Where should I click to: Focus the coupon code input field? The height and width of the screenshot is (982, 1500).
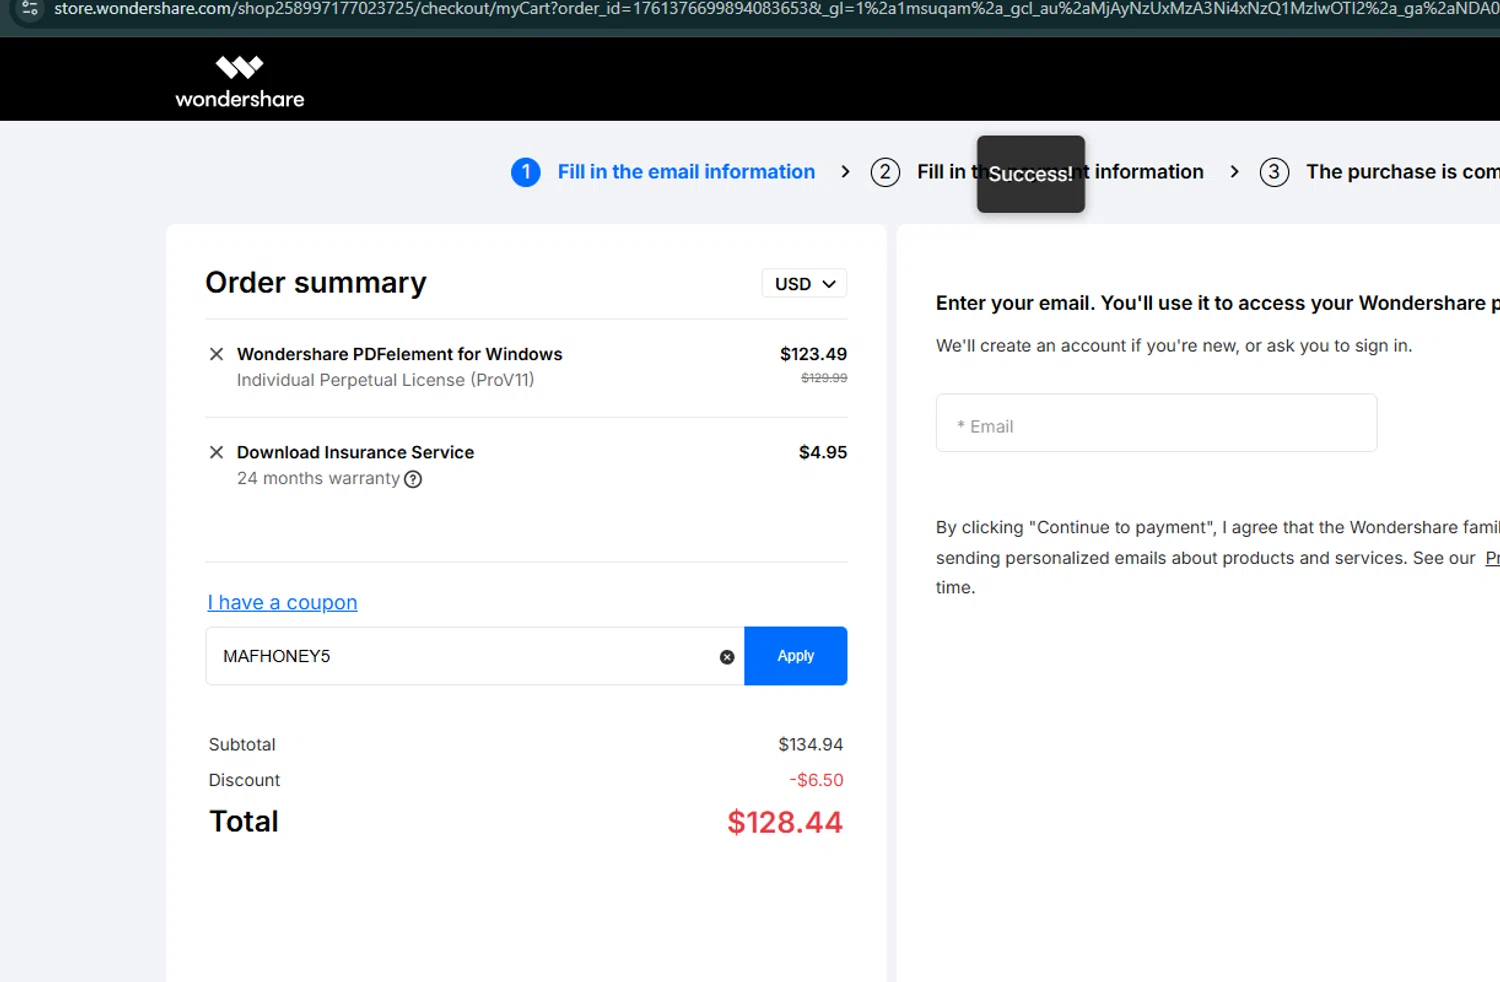click(x=475, y=656)
